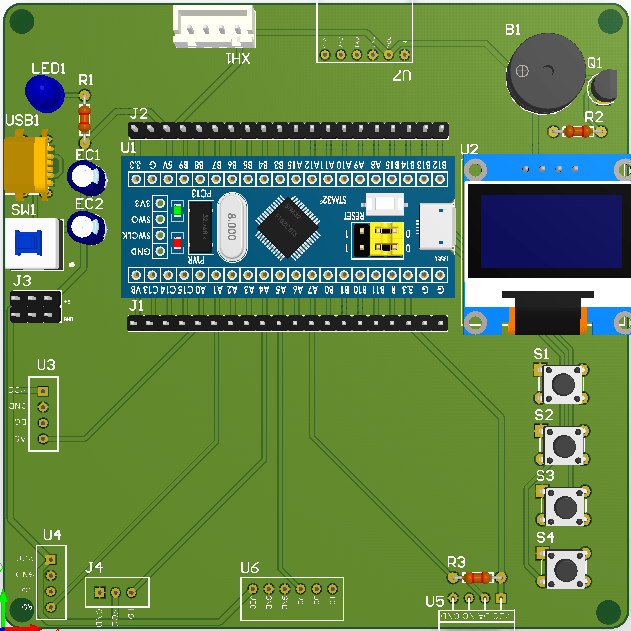Image resolution: width=631 pixels, height=631 pixels.
Task: Click the EC1 electrolytic capacitor
Action: click(86, 177)
